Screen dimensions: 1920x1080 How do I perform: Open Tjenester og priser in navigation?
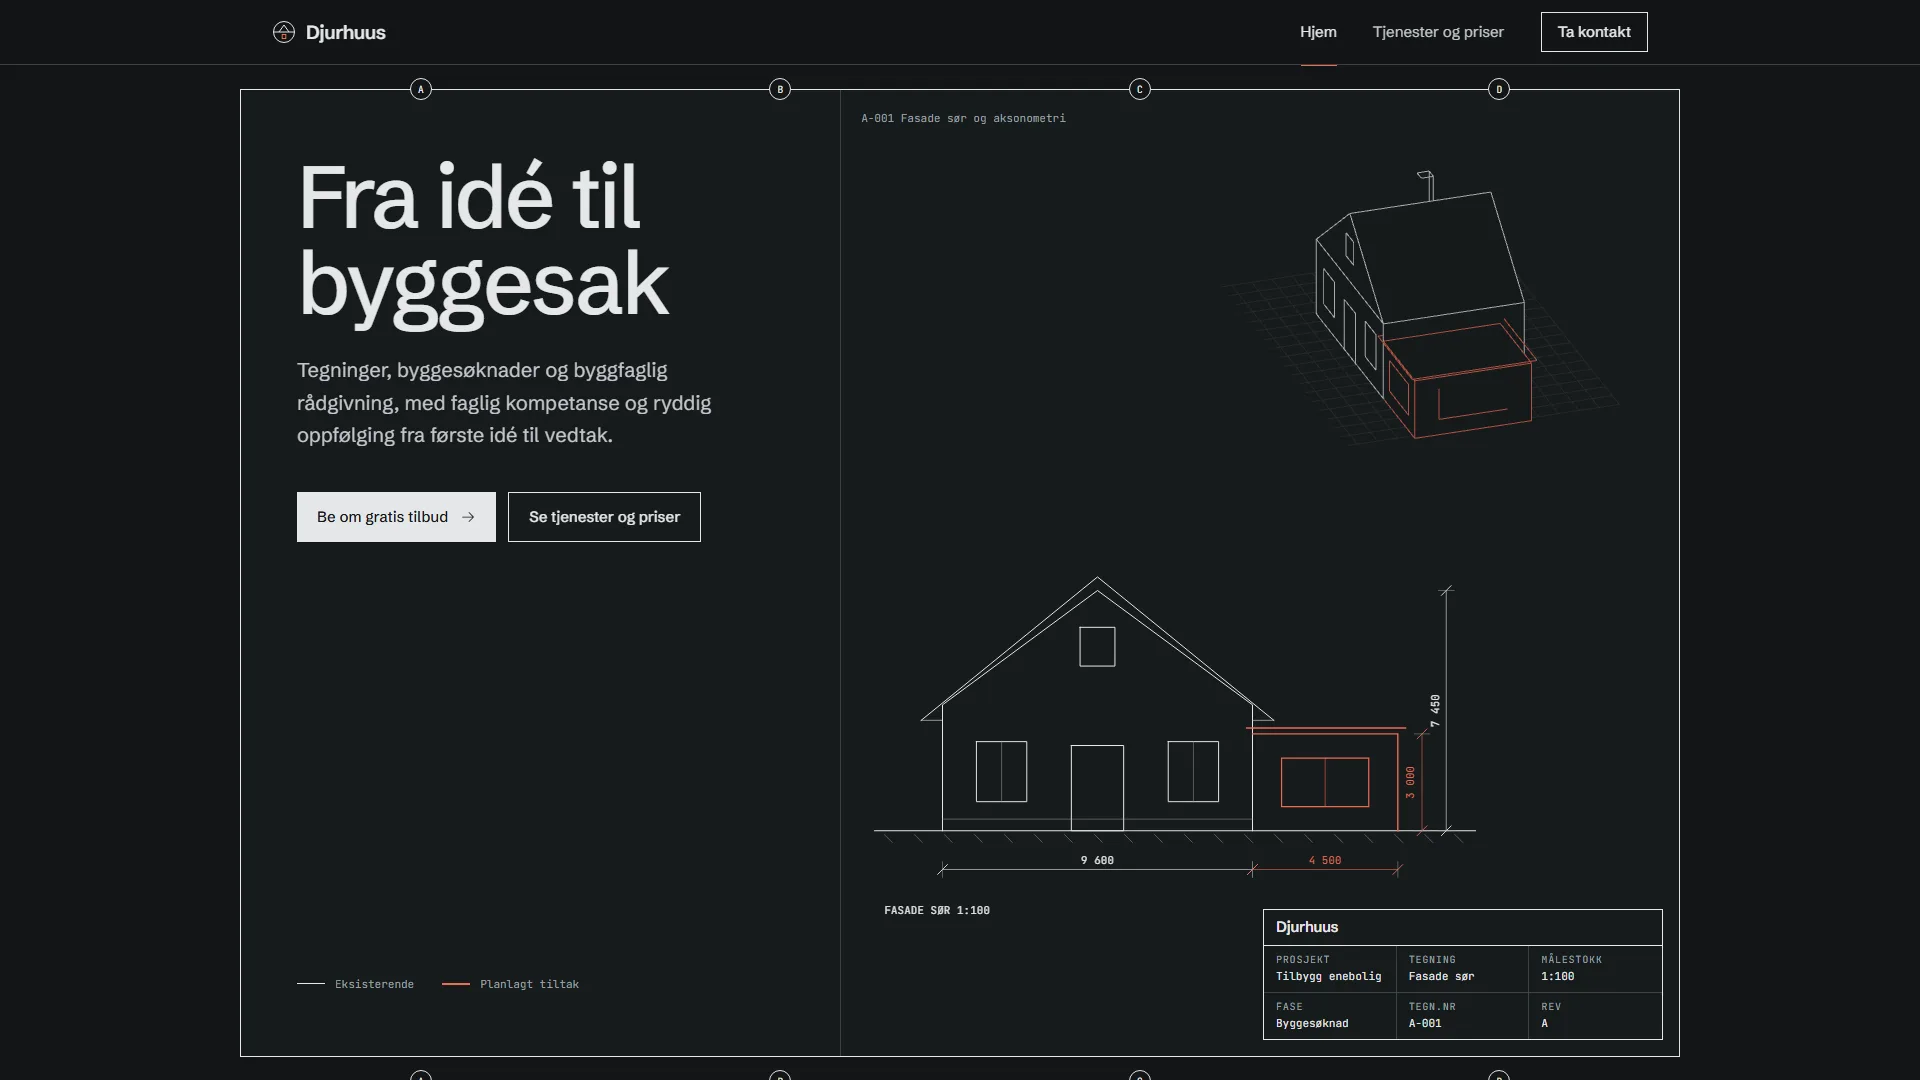(1438, 32)
